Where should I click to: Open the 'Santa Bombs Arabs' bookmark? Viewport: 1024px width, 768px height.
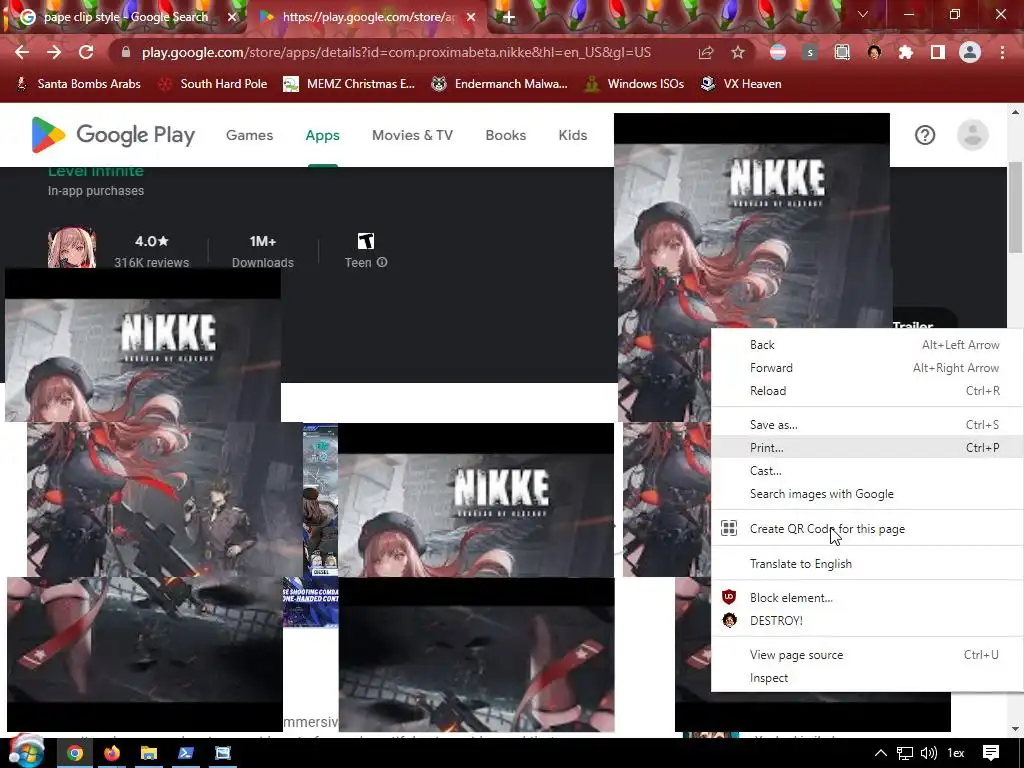[x=78, y=84]
